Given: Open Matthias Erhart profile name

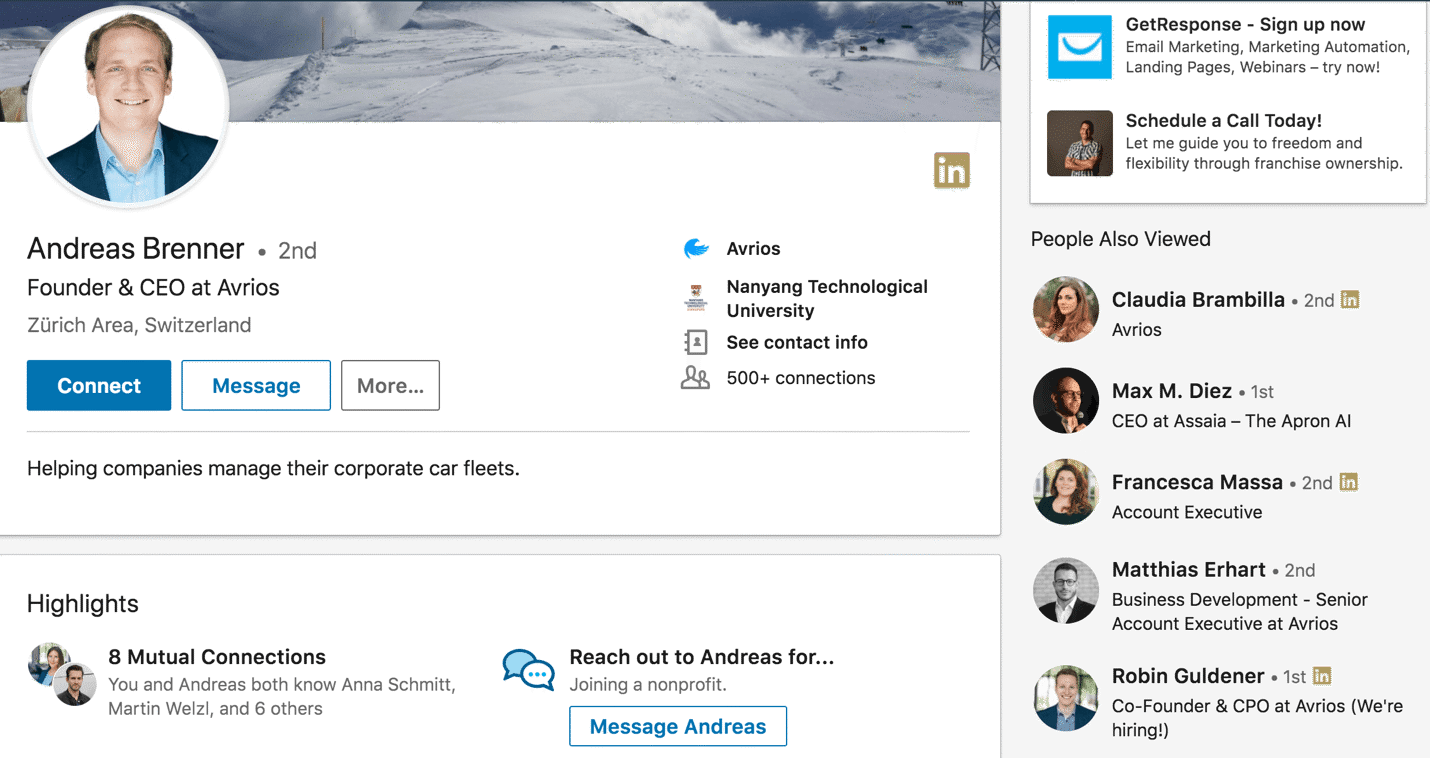Looking at the screenshot, I should (1189, 569).
